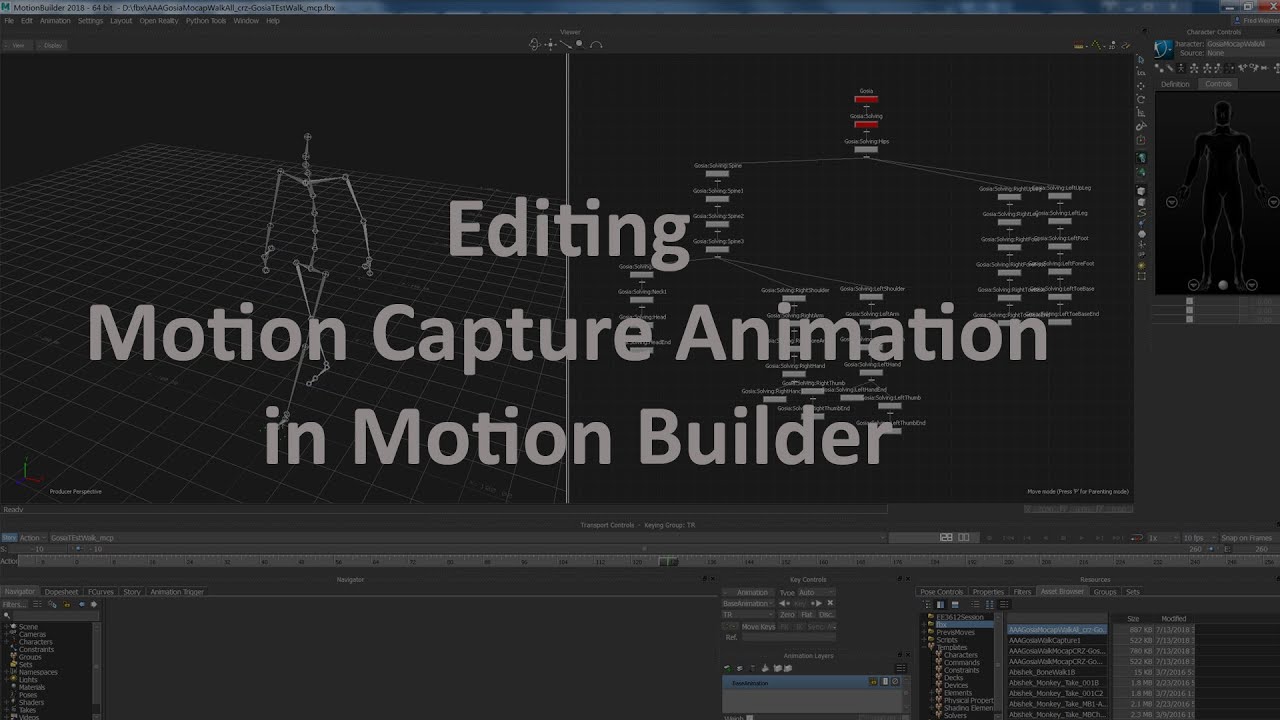This screenshot has width=1280, height=720.
Task: Click the back arrow icon in Navigator toolbar
Action: pyautogui.click(x=82, y=604)
